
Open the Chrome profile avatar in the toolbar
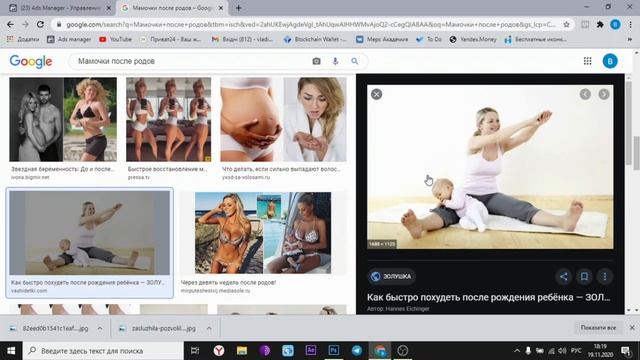tap(615, 24)
